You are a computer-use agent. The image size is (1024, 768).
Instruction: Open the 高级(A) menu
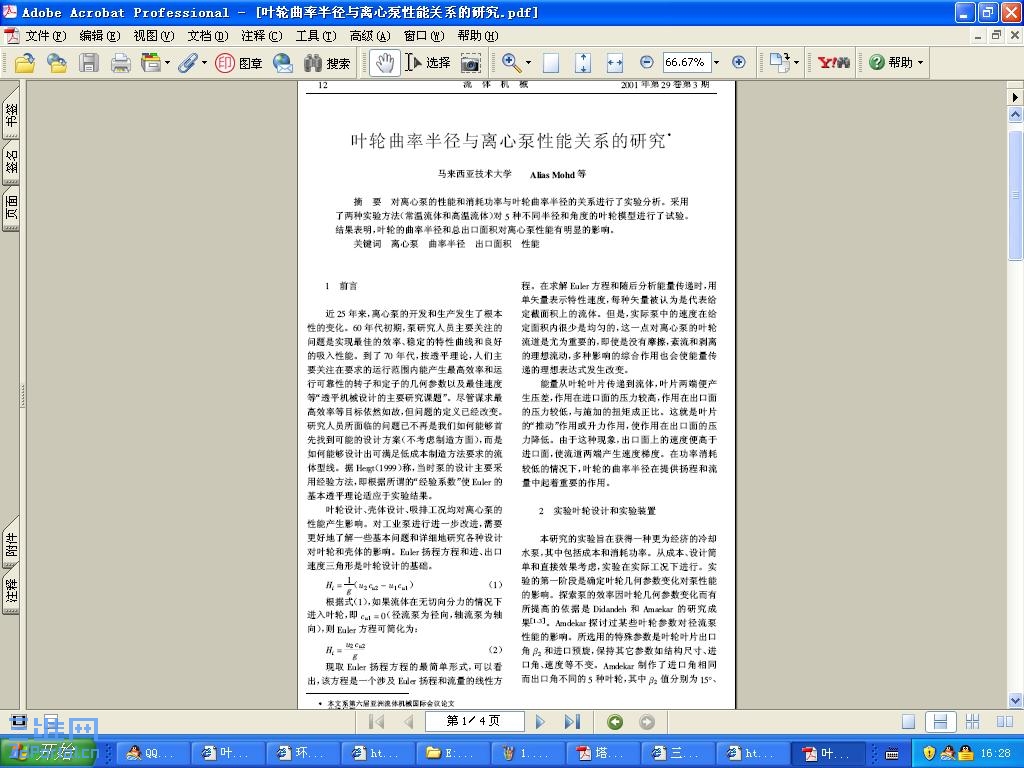(x=370, y=36)
